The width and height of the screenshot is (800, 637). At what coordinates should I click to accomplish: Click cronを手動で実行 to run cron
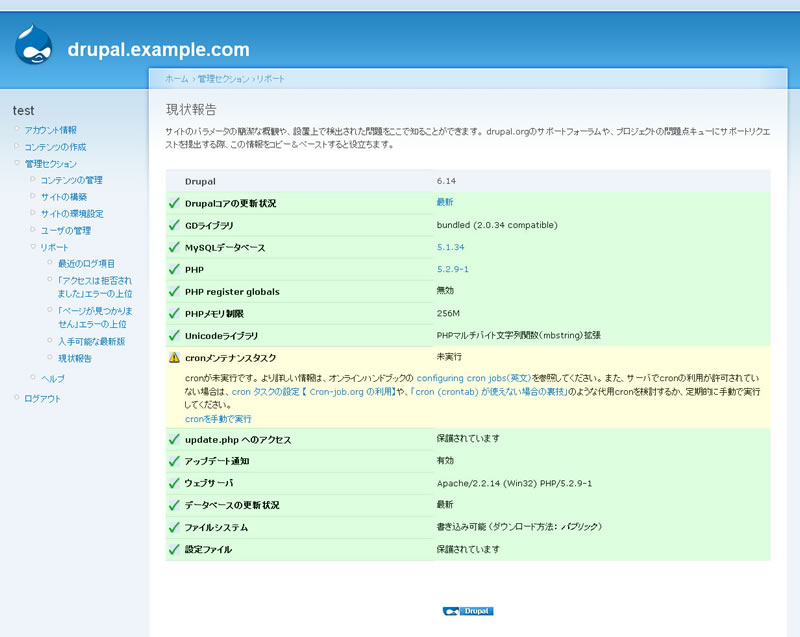218,419
